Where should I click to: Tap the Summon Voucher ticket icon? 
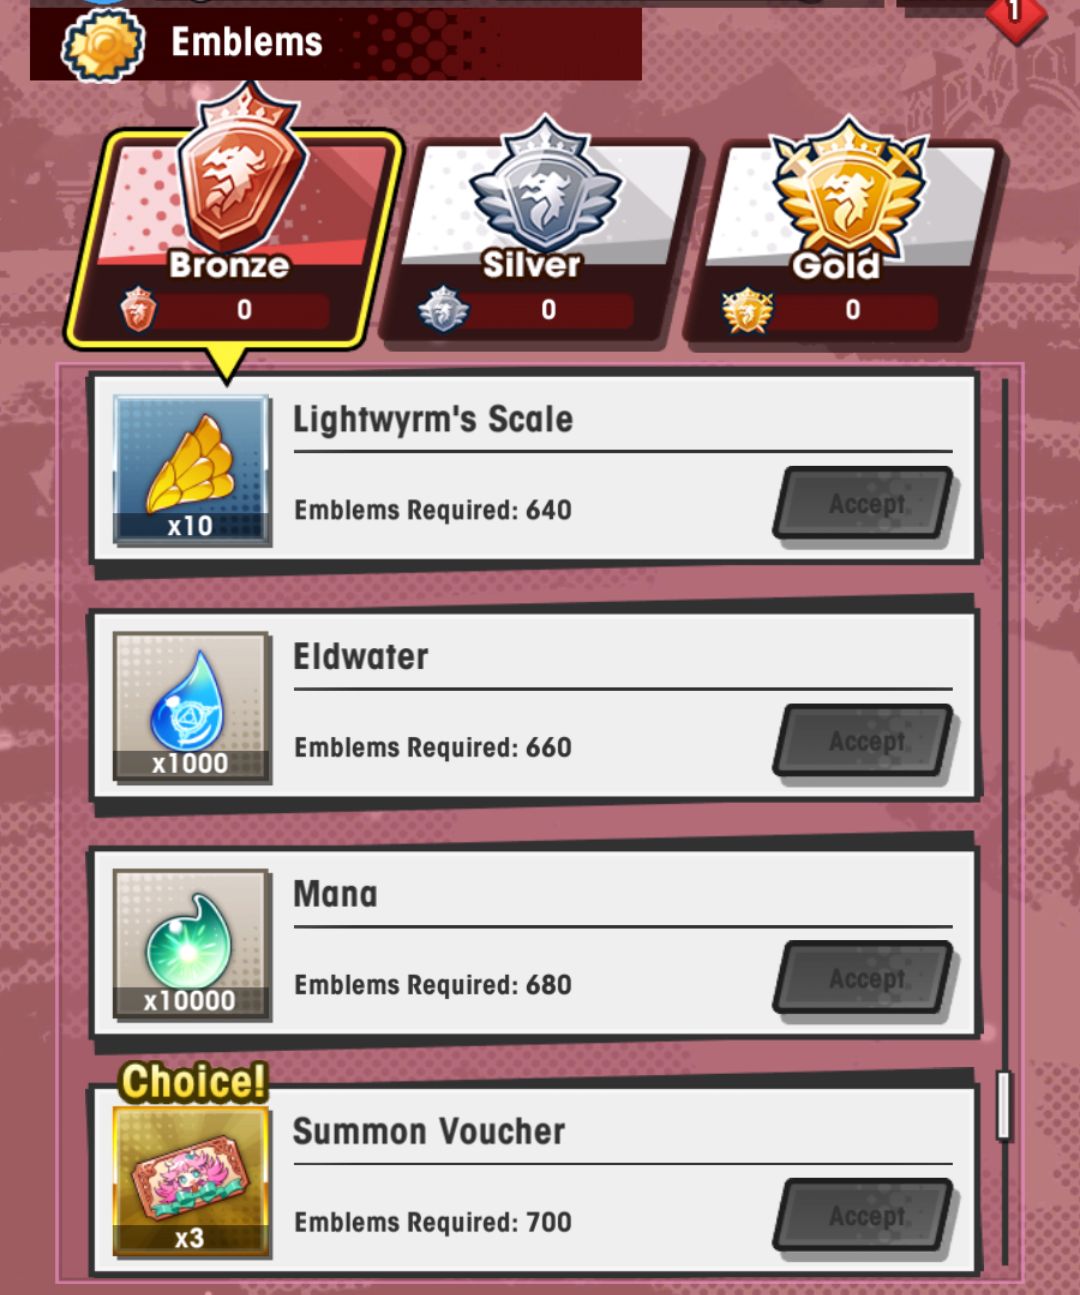[x=191, y=1180]
